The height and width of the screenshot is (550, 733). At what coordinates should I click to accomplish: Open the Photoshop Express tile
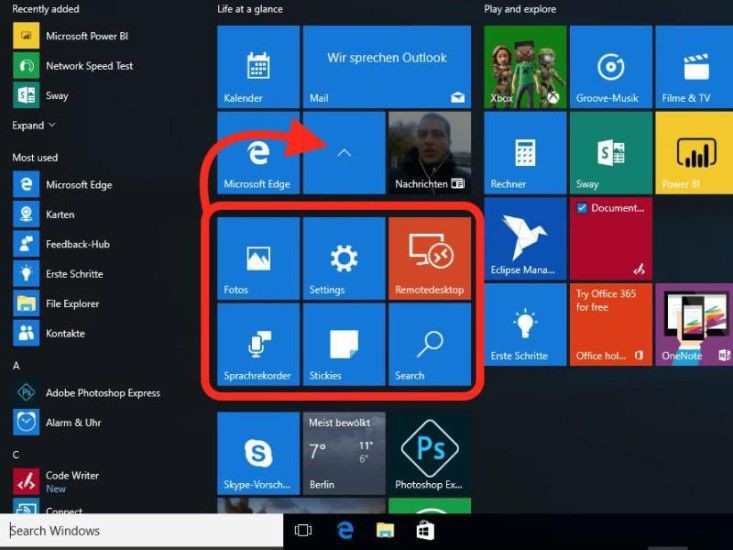430,453
